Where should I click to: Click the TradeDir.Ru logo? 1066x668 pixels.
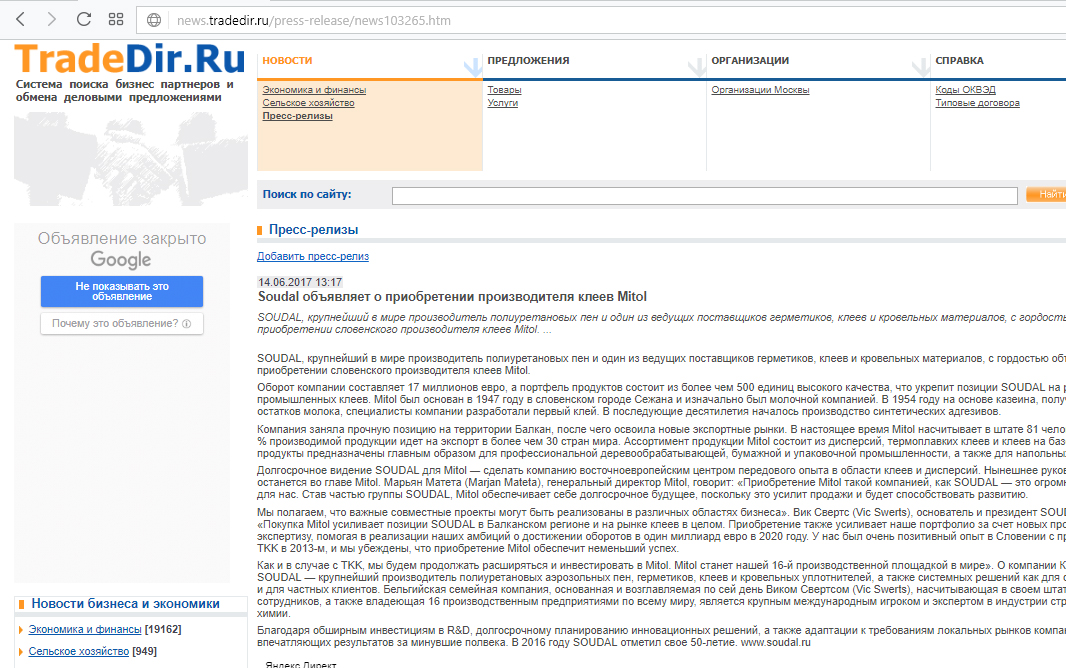point(129,58)
